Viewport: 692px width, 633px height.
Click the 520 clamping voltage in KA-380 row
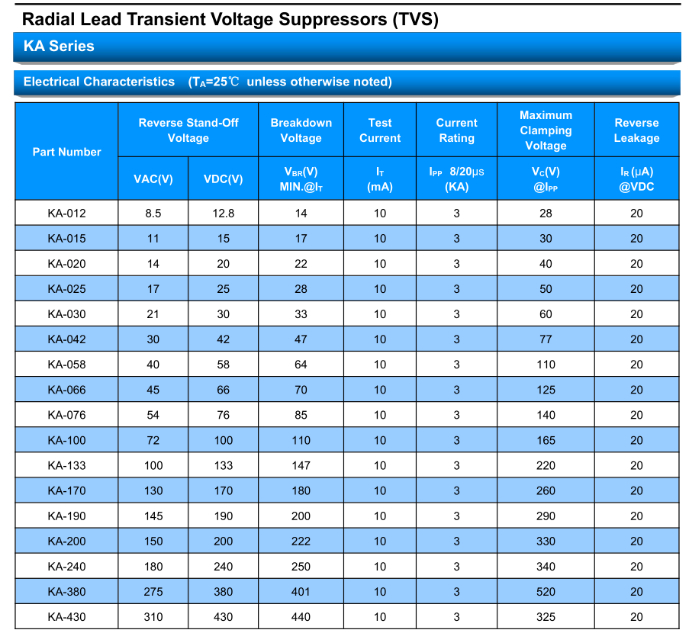(x=545, y=591)
